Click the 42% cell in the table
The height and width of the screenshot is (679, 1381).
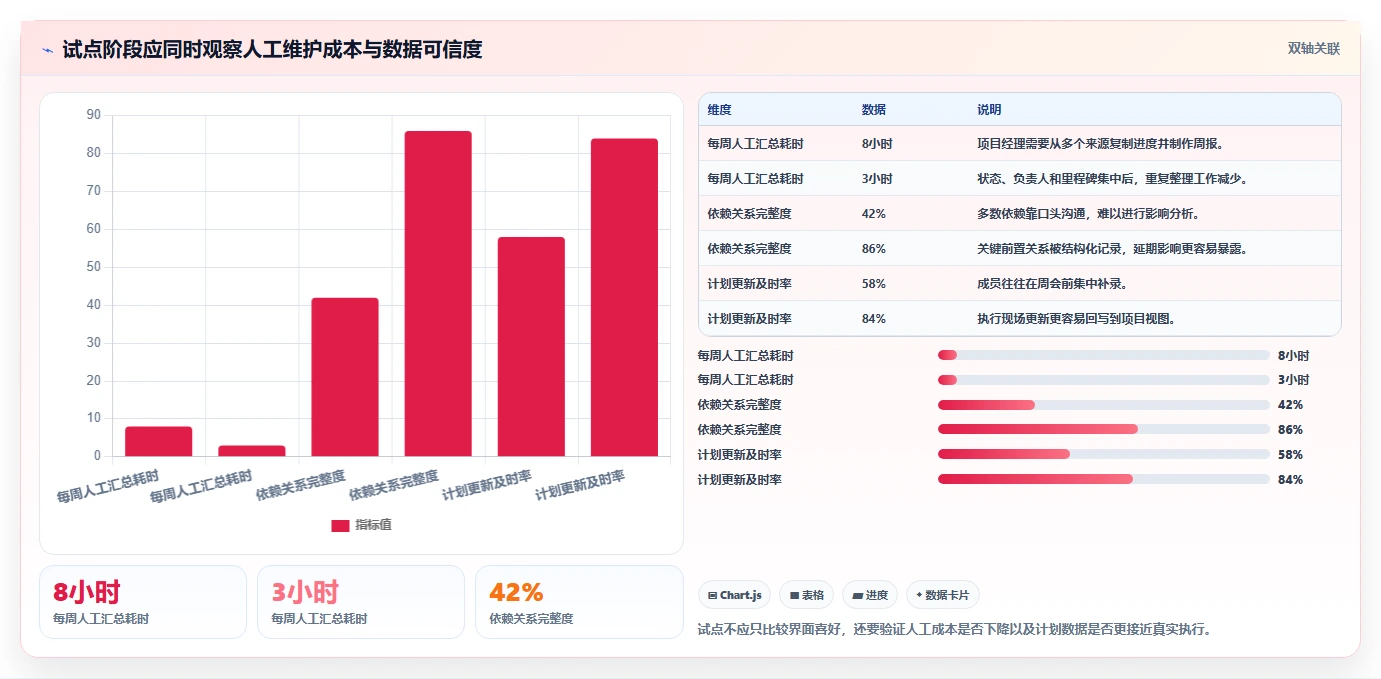[x=873, y=214]
